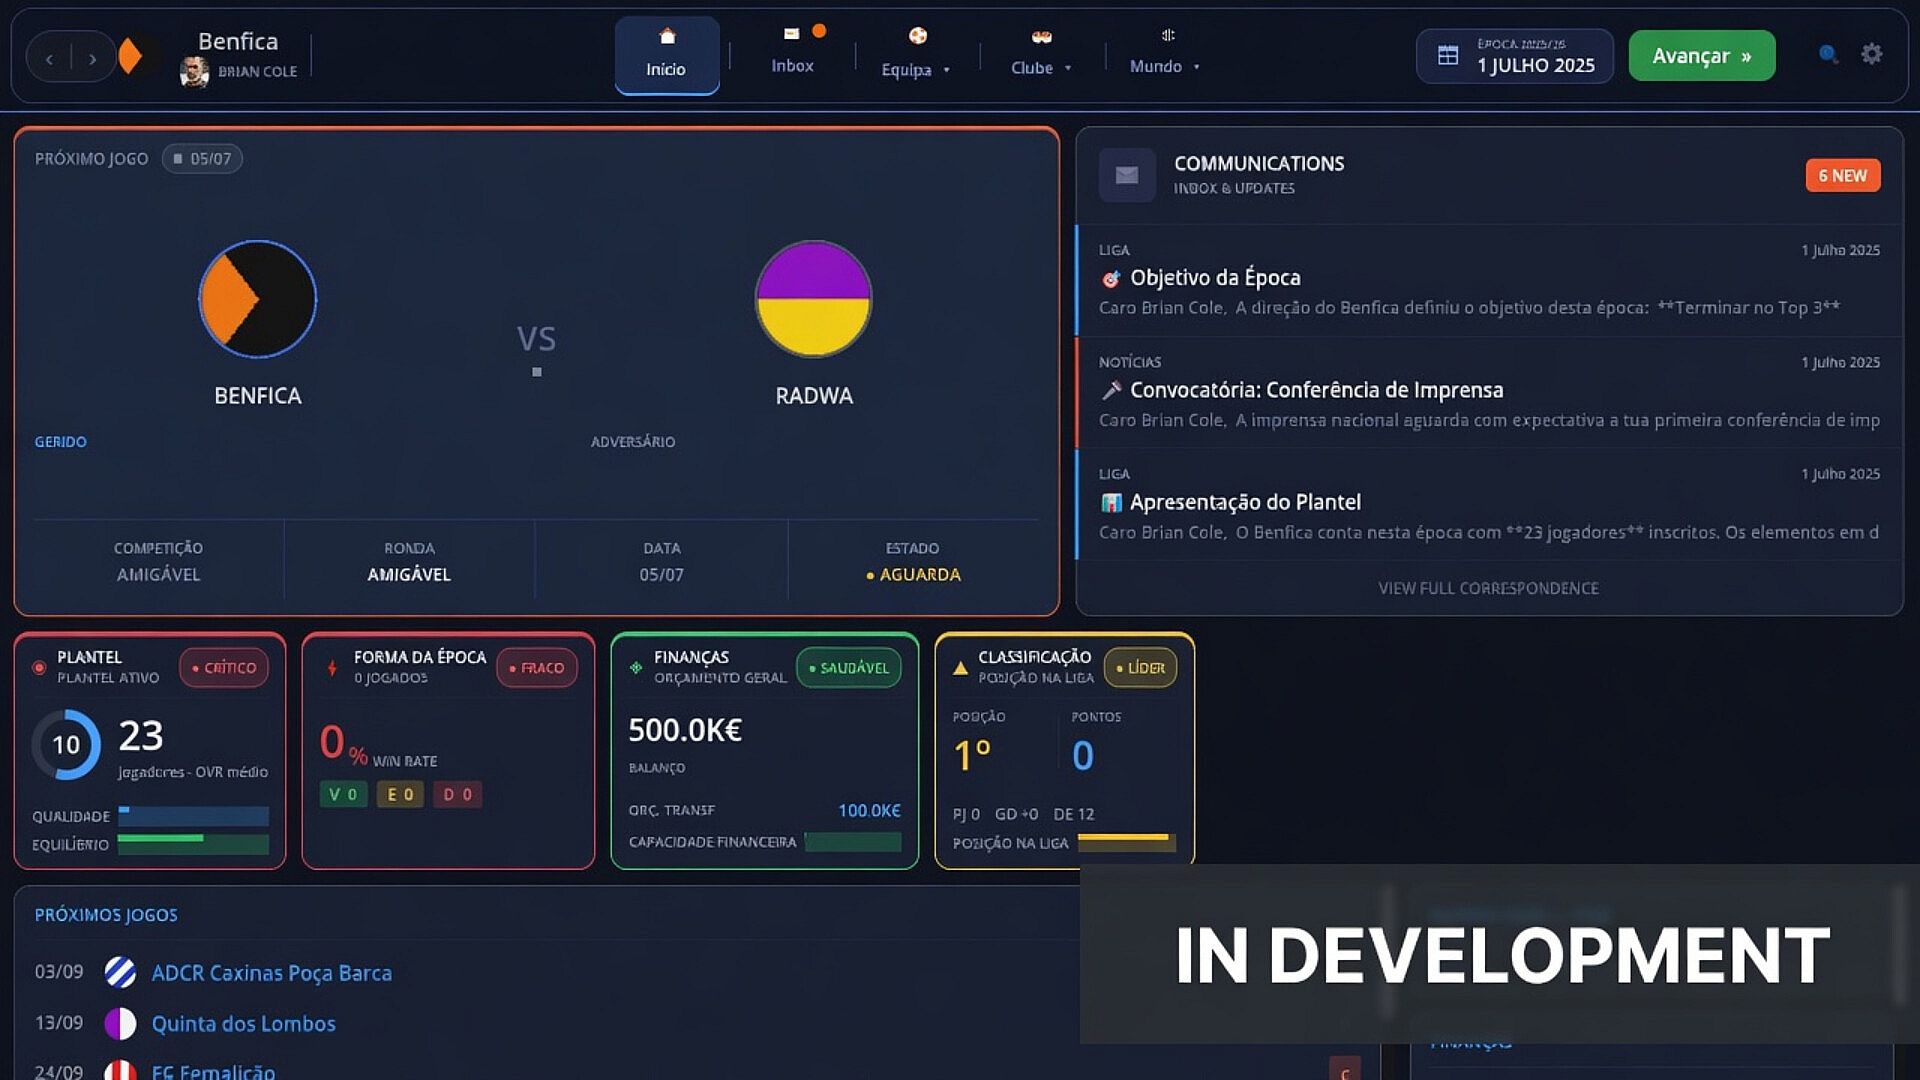The width and height of the screenshot is (1920, 1080).
Task: Click the 1º league position value
Action: pos(972,756)
